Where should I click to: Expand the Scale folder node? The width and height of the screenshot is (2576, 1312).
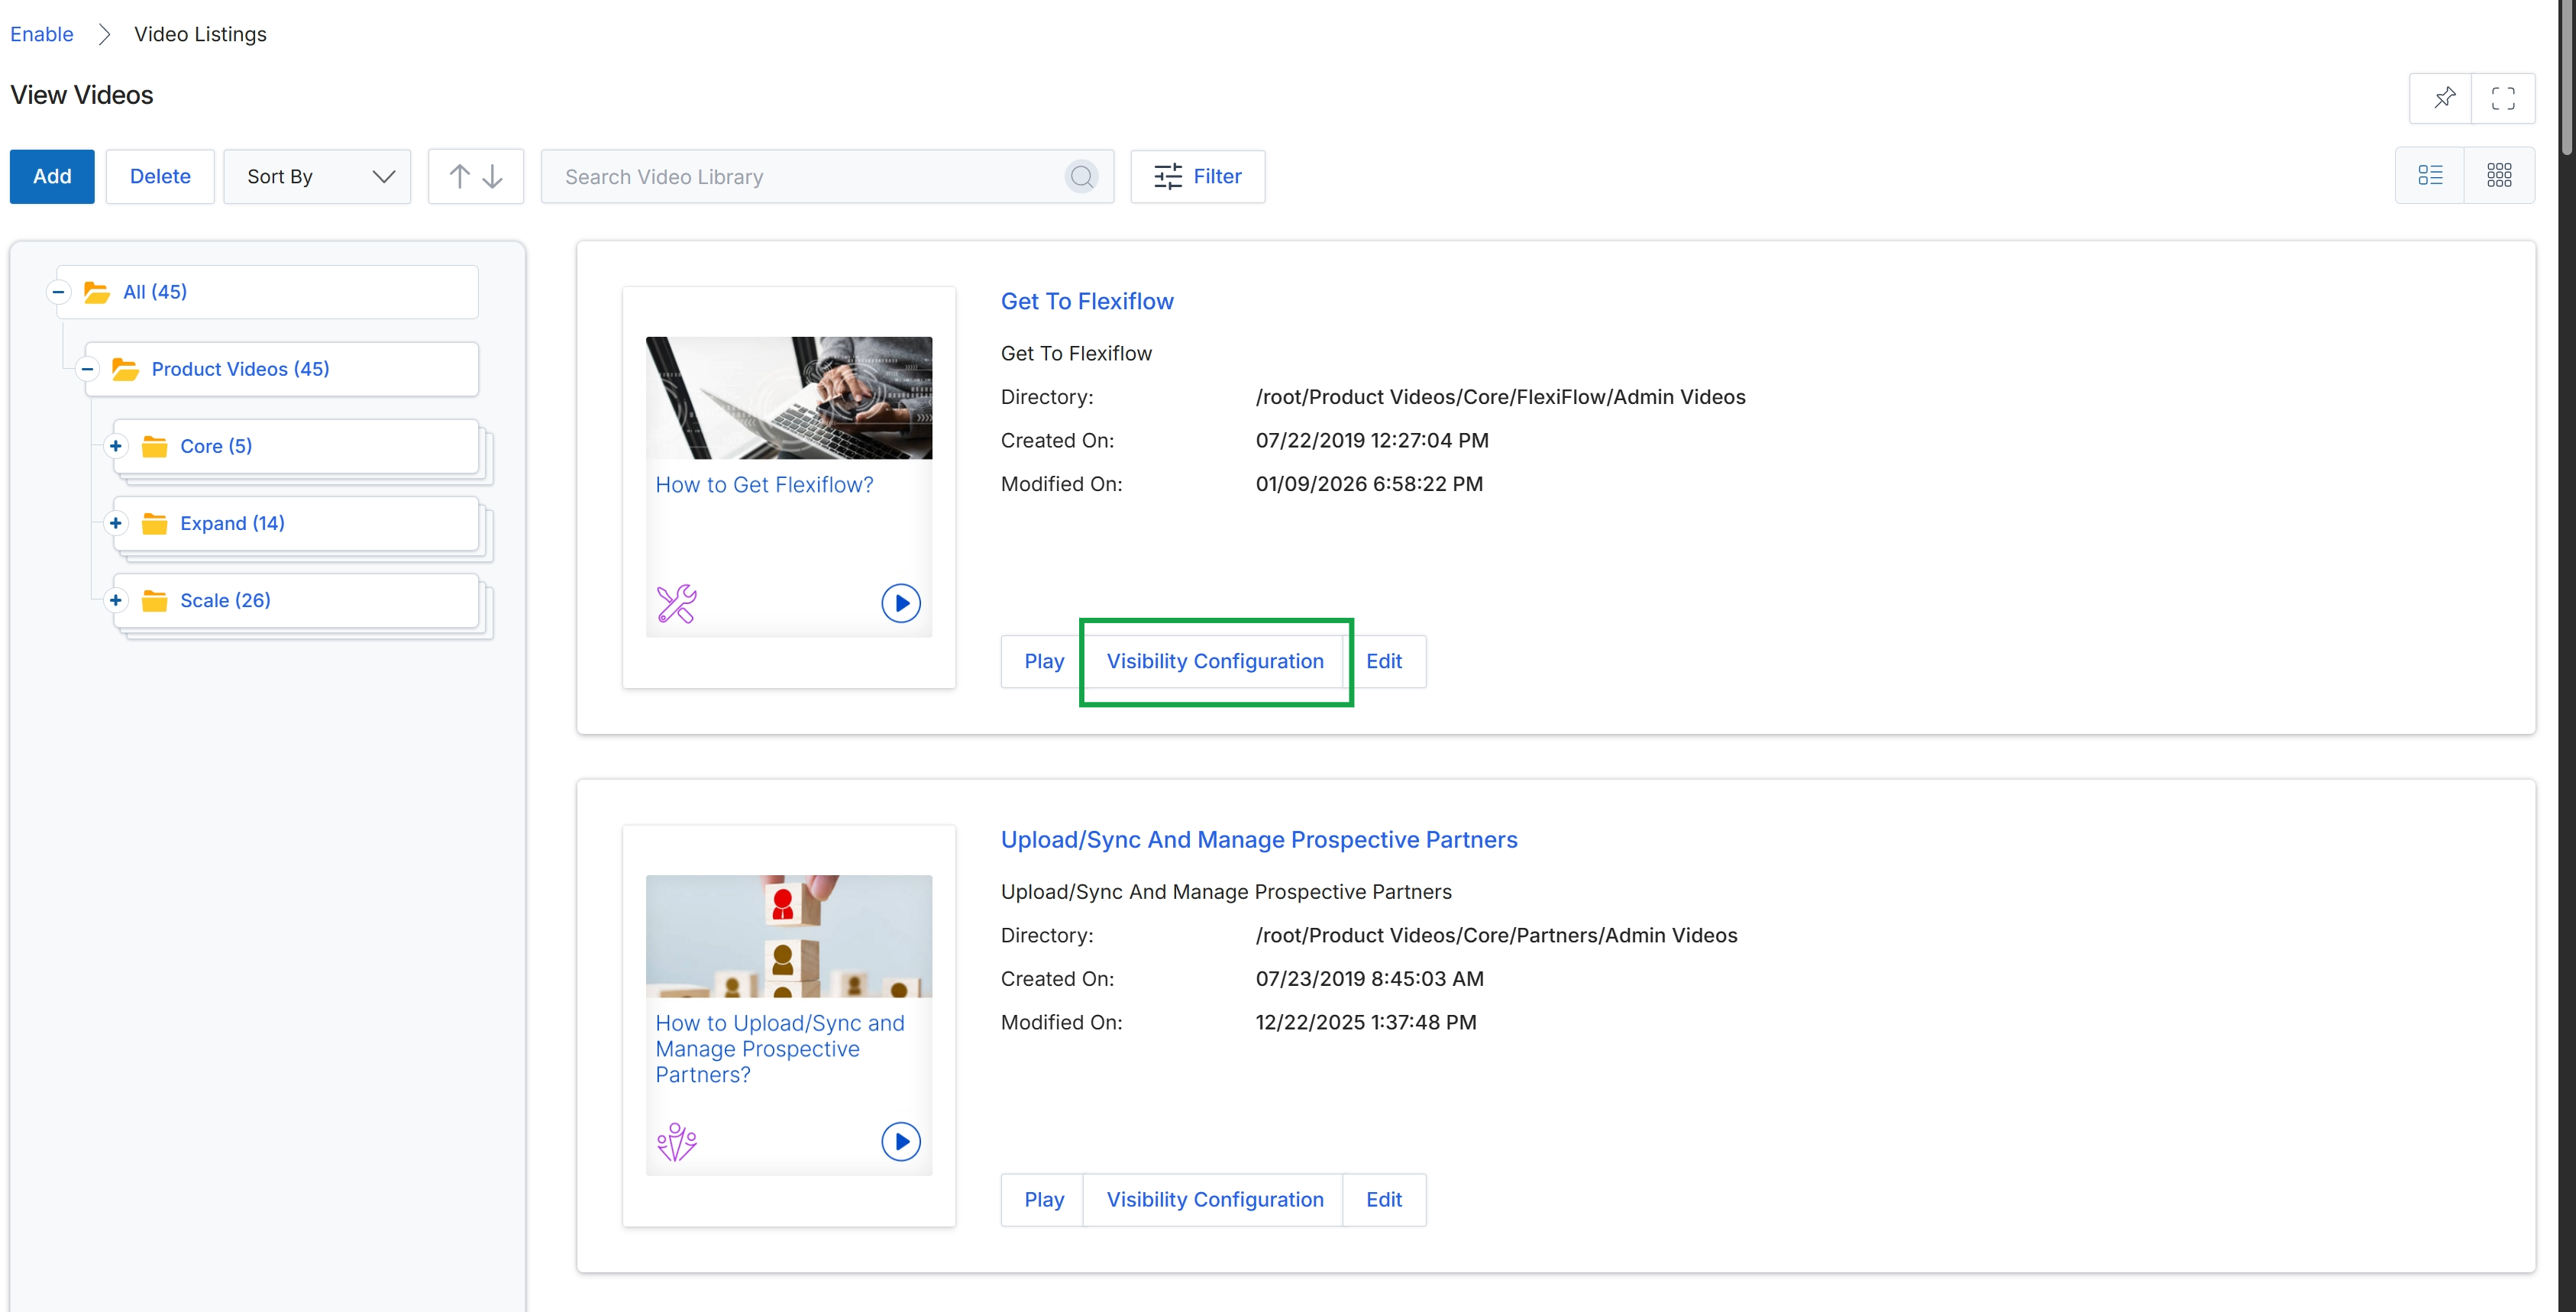pos(116,600)
